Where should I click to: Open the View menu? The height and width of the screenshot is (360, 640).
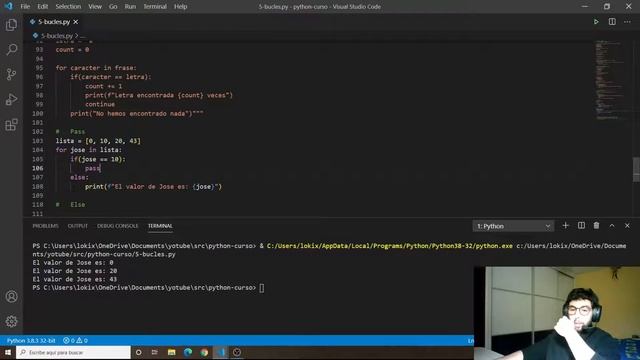[x=95, y=7]
